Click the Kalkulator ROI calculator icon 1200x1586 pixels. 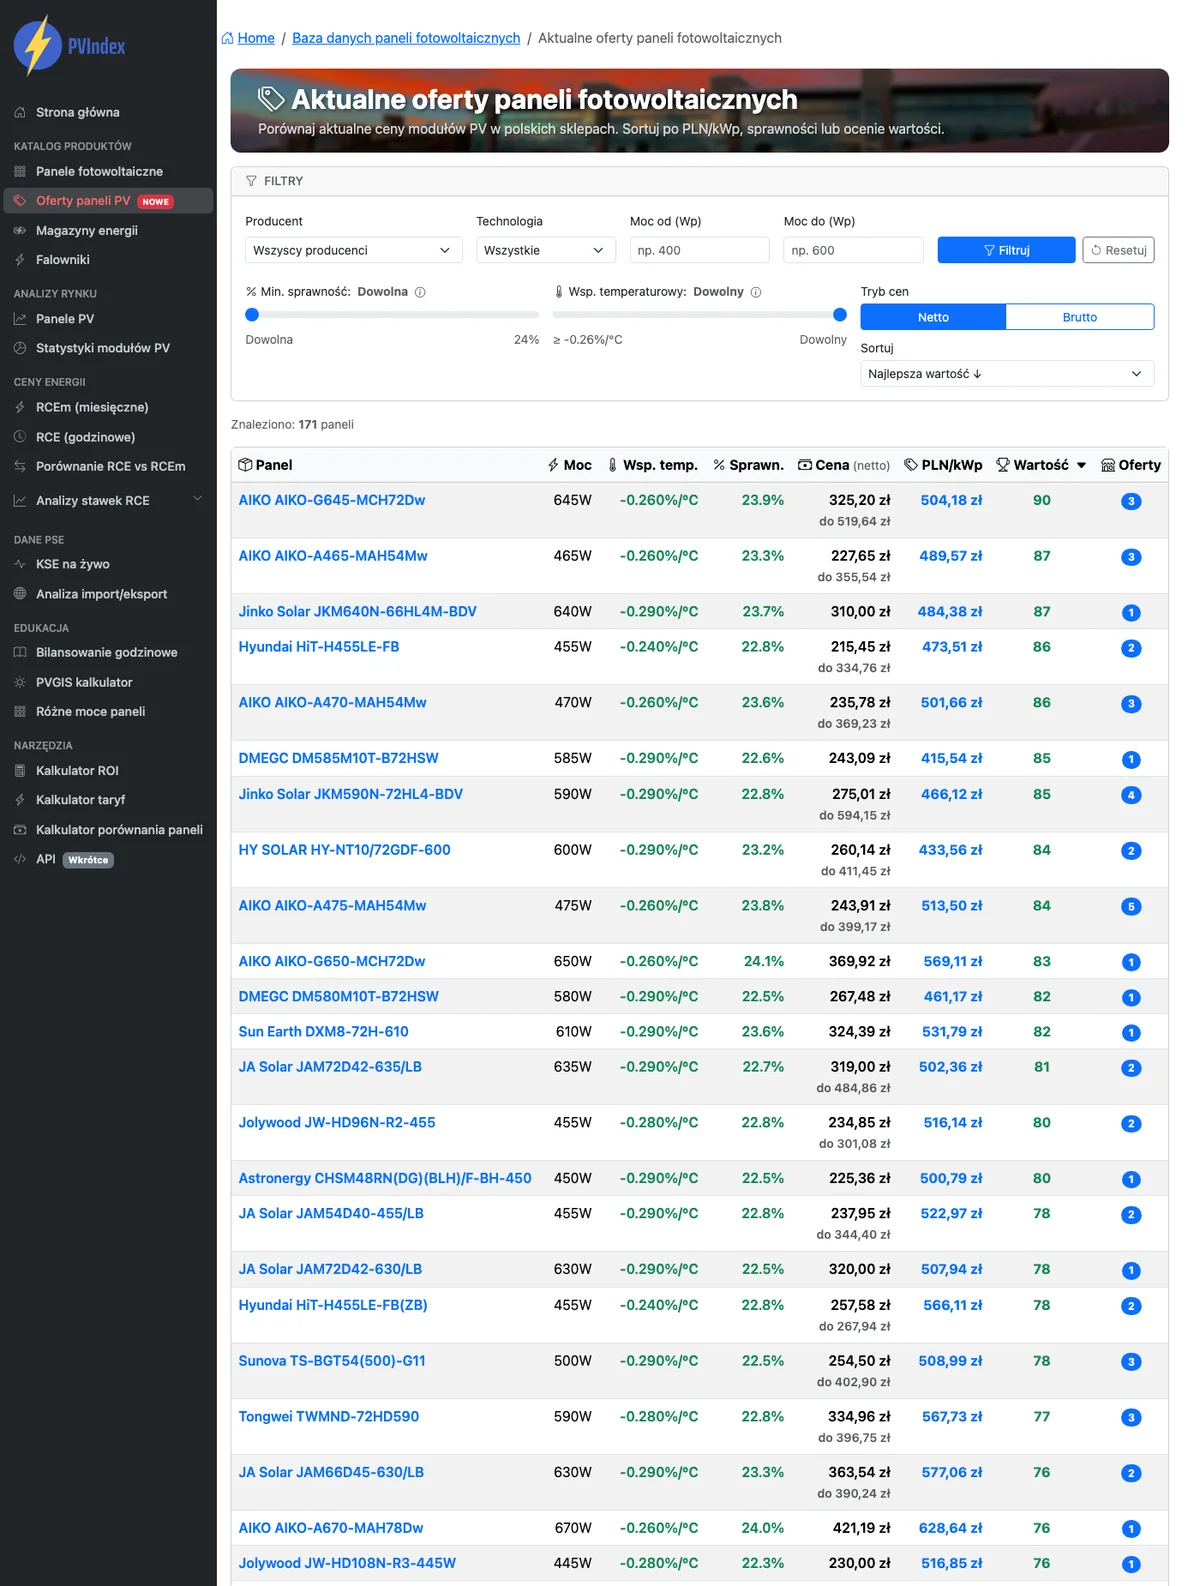point(20,770)
